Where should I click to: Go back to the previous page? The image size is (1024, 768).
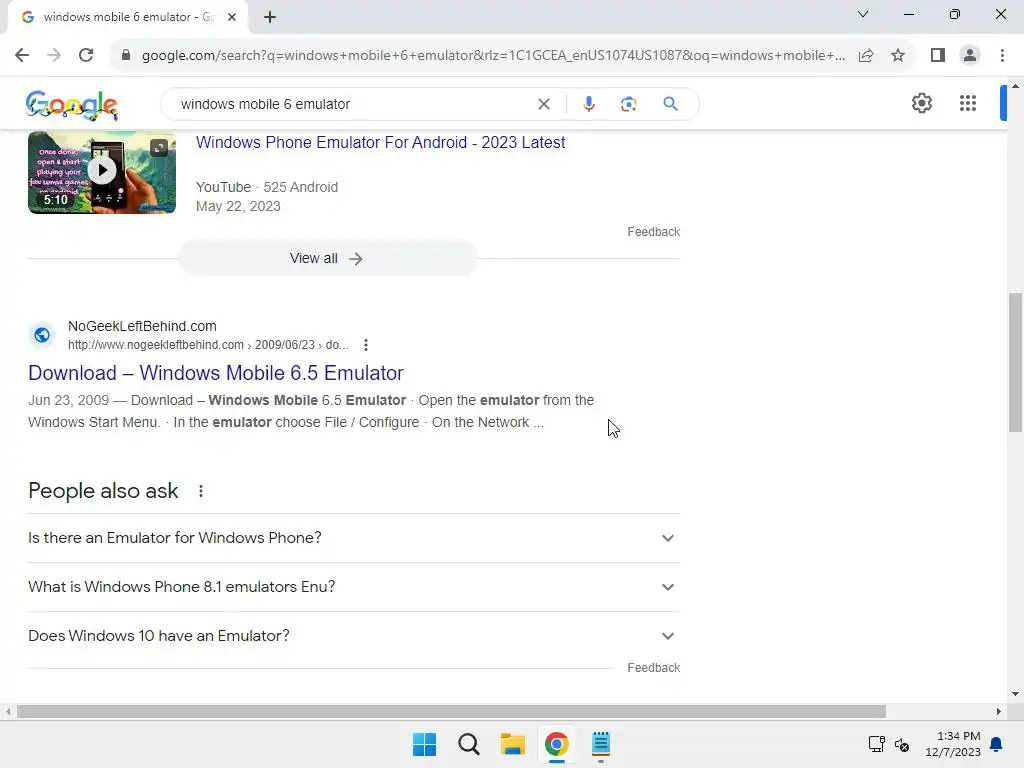(x=22, y=55)
